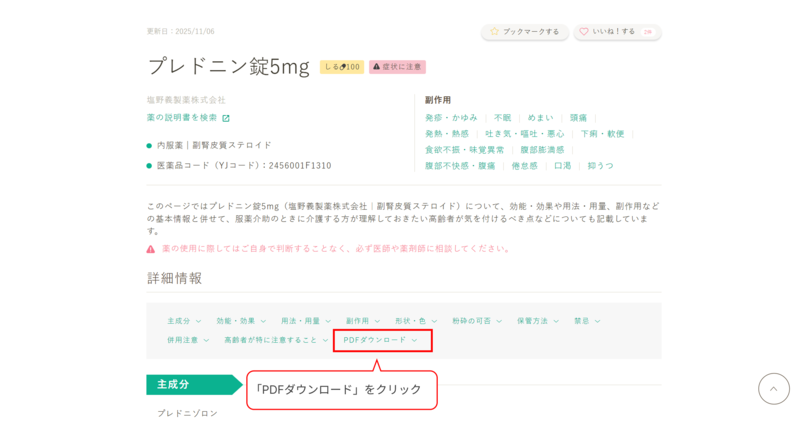Jump to 高齢者が特に注意すること section
Screen dimensions: 800x441
[x=276, y=340]
